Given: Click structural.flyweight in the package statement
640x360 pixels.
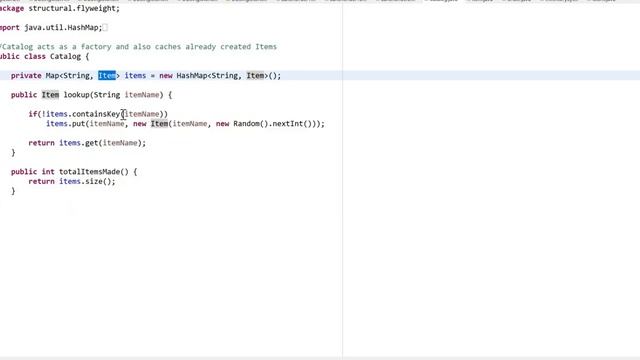Looking at the screenshot, I should pyautogui.click(x=73, y=8).
